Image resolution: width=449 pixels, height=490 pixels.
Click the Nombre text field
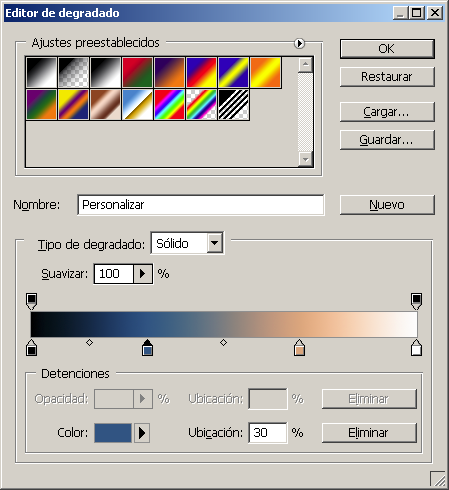[x=201, y=205]
